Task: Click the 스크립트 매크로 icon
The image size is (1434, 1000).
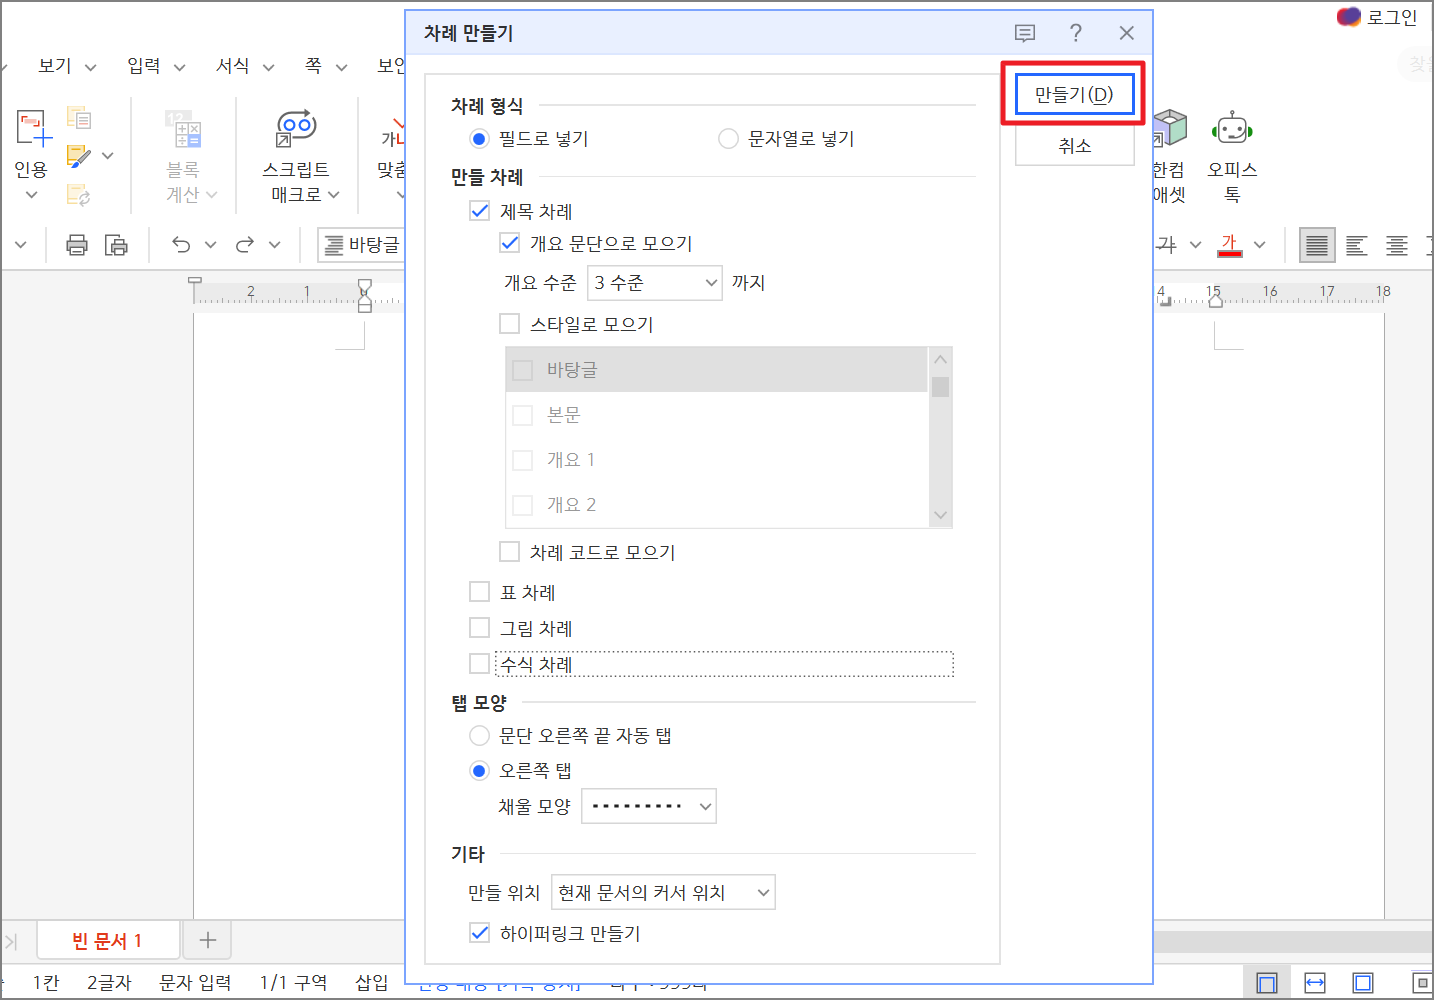Action: 296,130
